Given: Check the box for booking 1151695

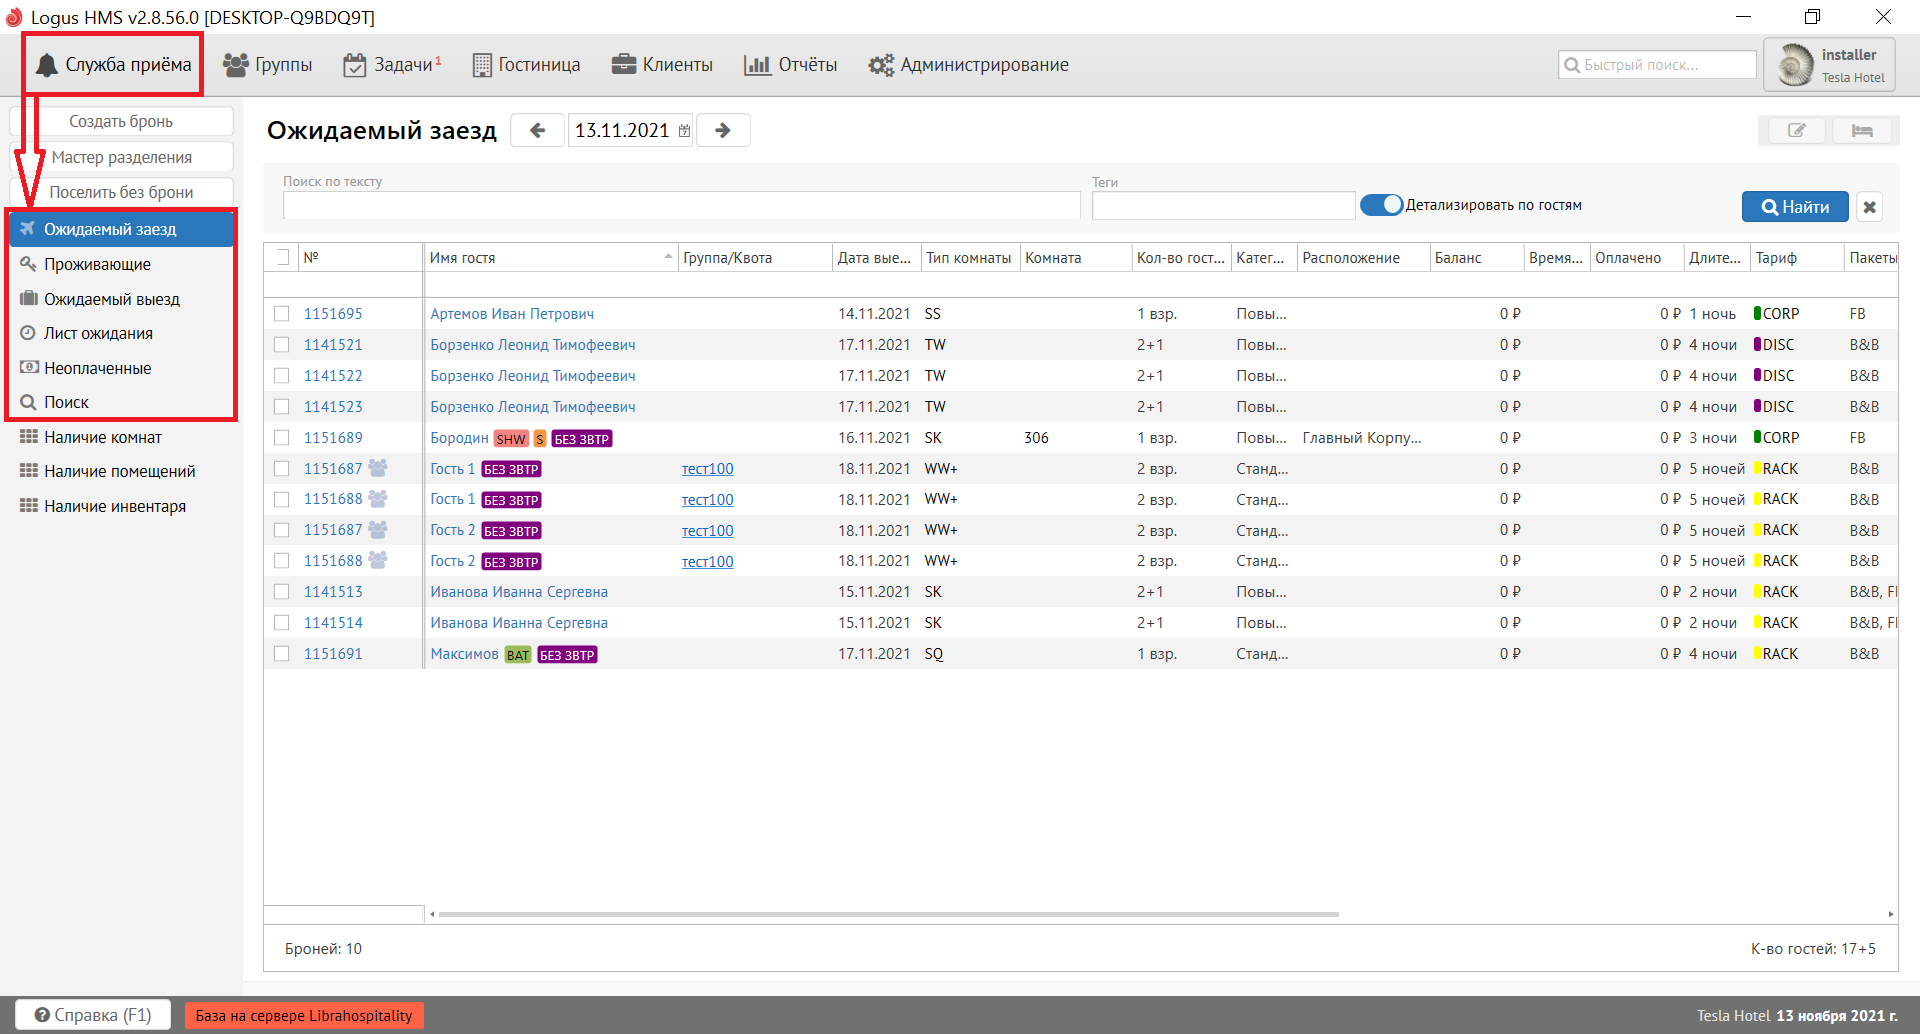Looking at the screenshot, I should pos(282,314).
